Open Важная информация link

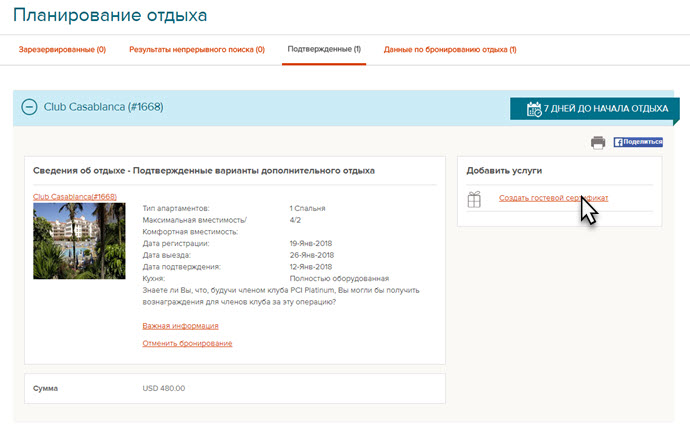tap(180, 326)
